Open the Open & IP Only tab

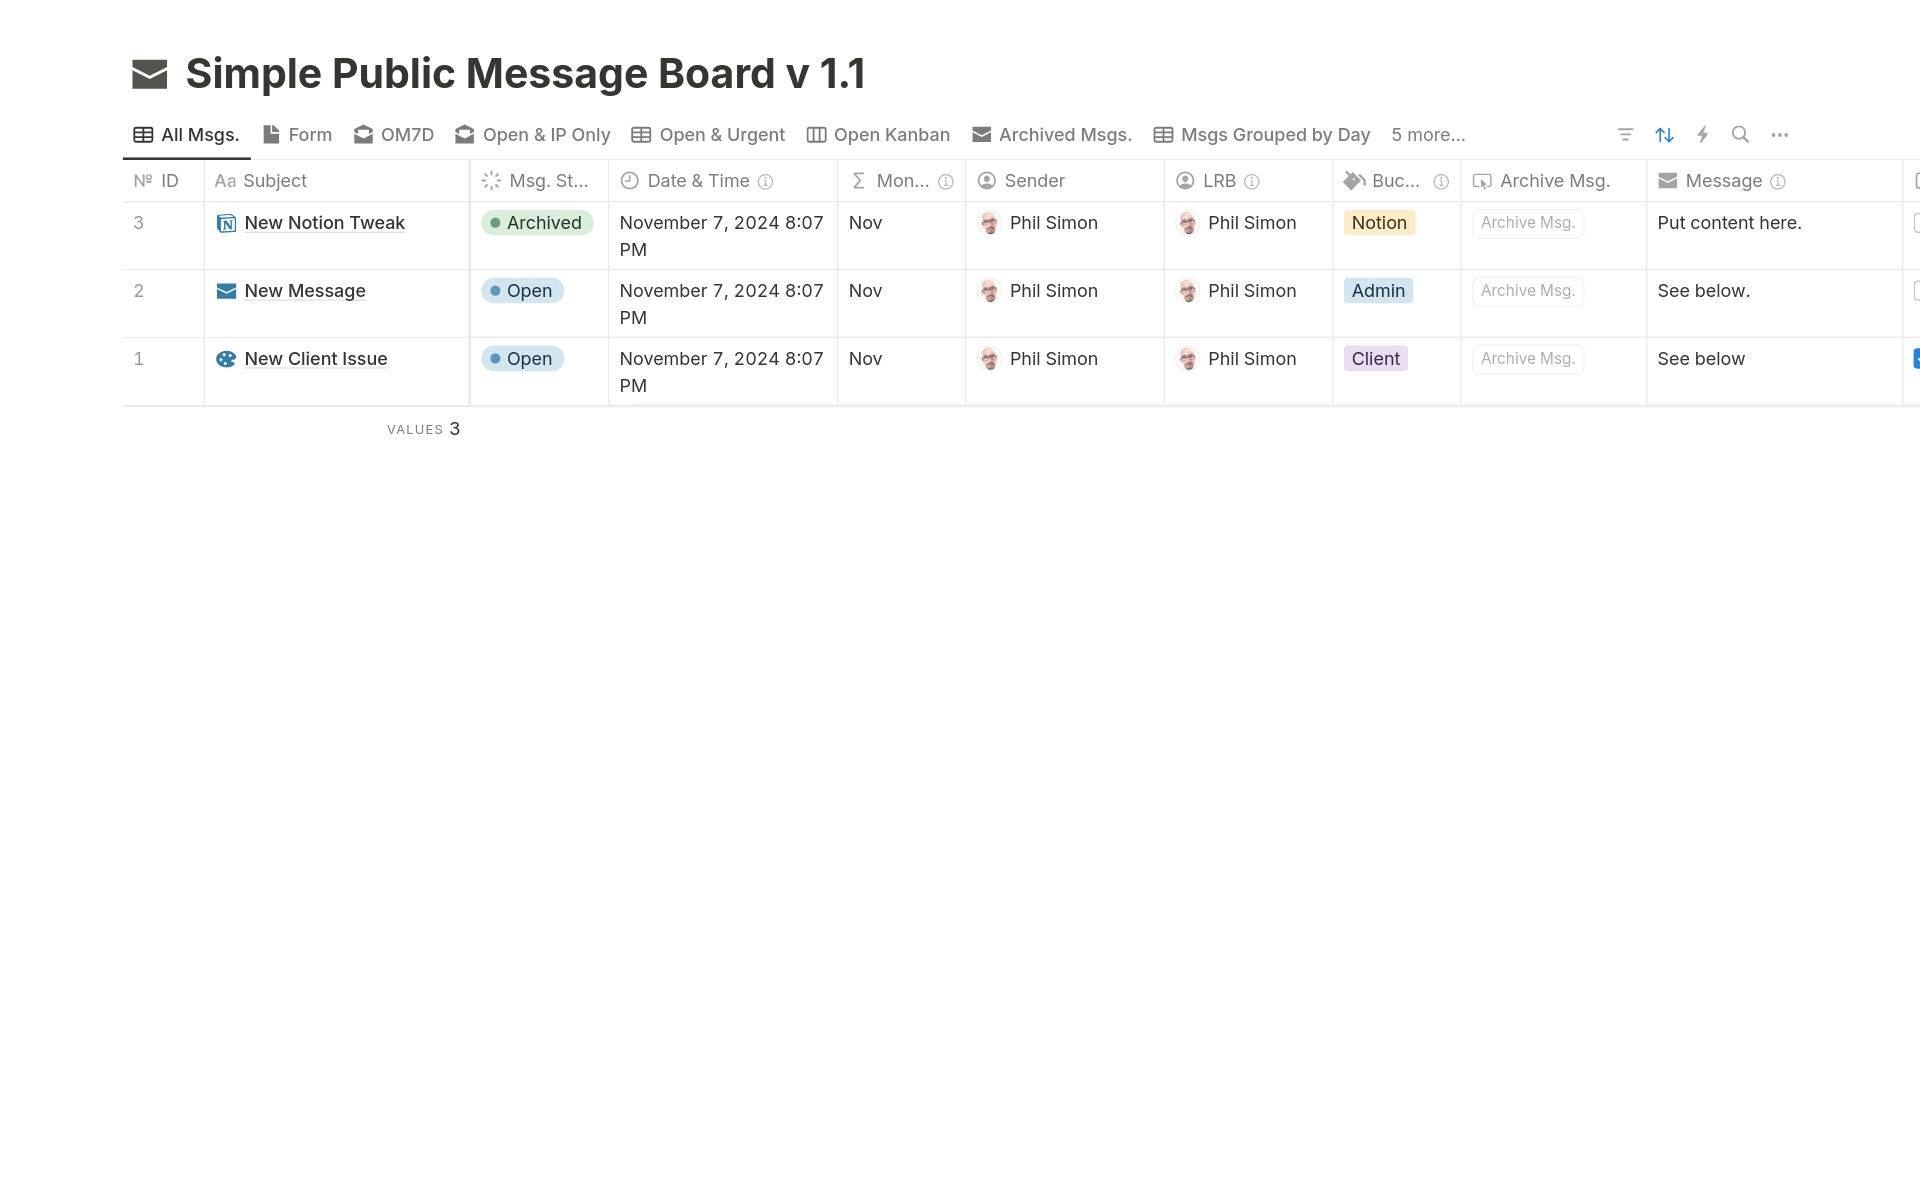(533, 135)
